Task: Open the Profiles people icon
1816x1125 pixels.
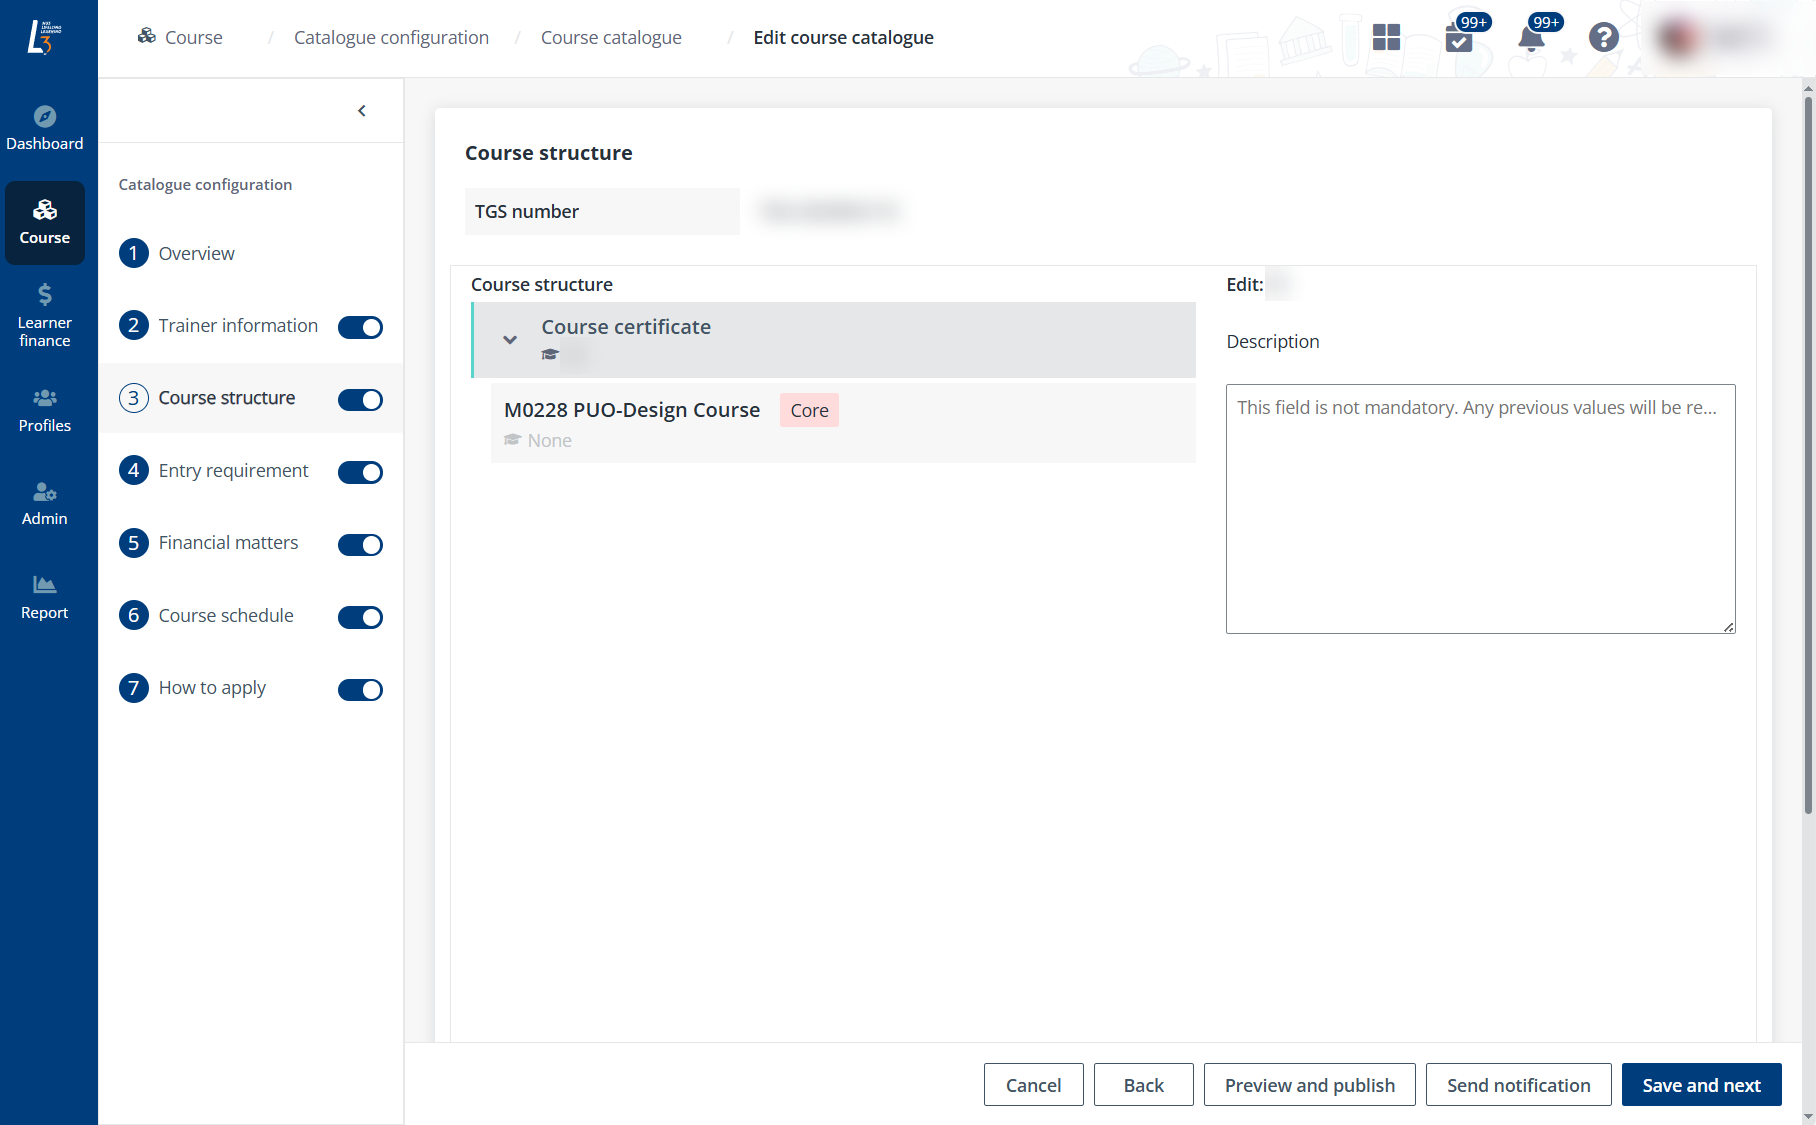Action: 45,398
